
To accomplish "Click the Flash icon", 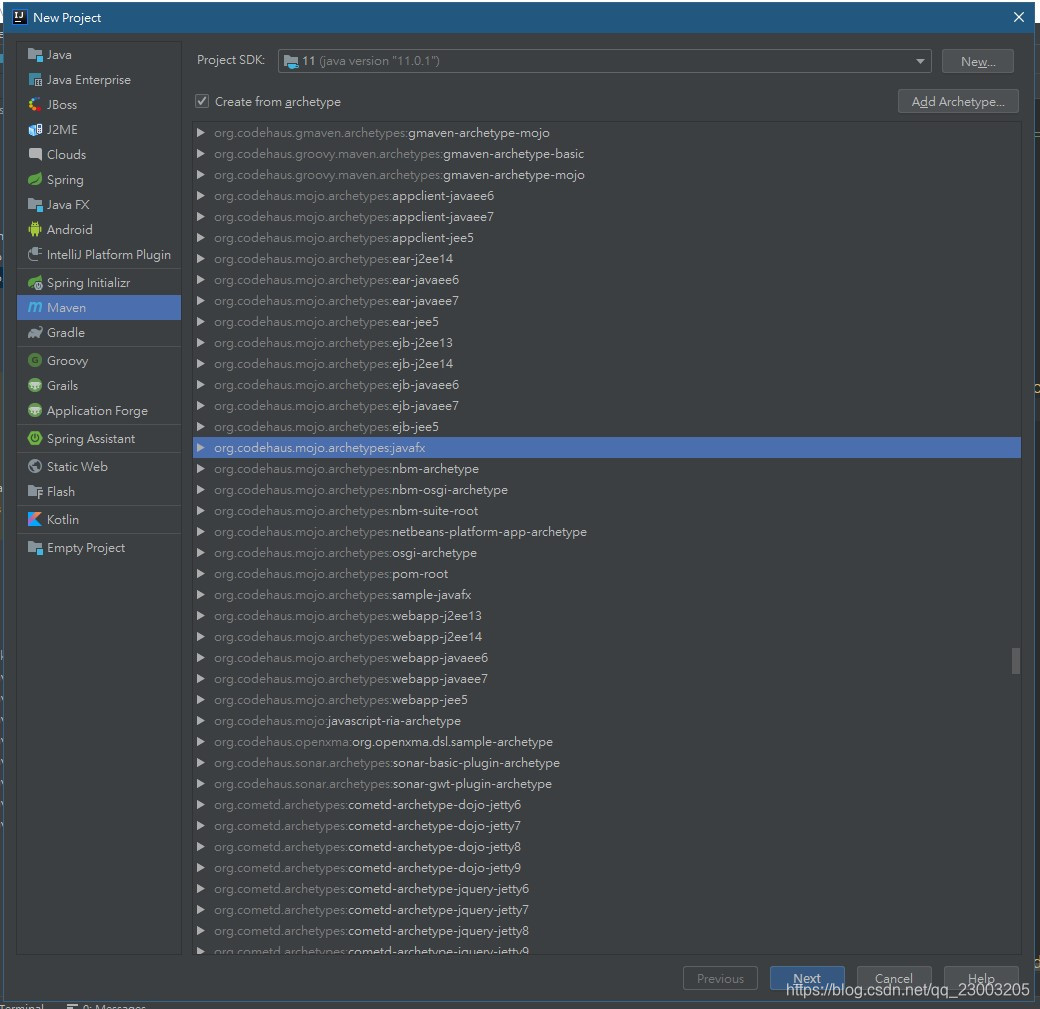I will click(35, 492).
